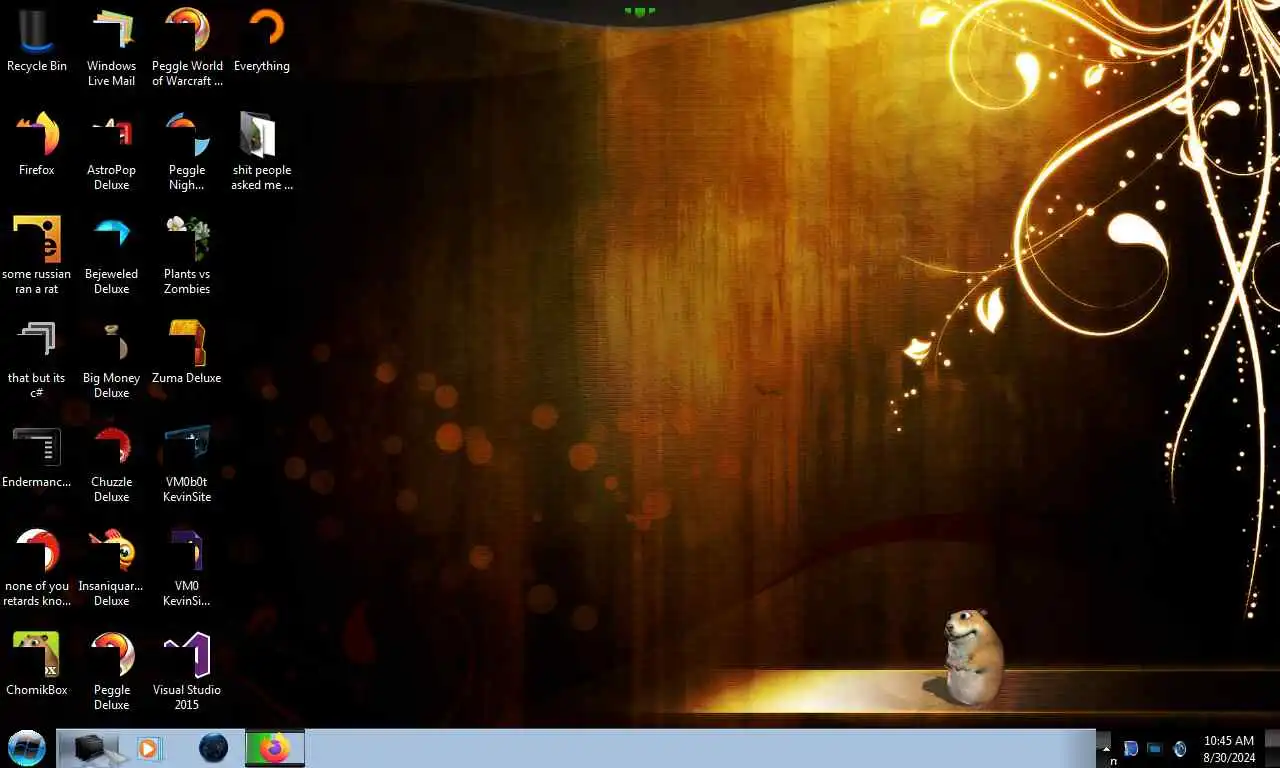Select the Chuzzle Deluxe shortcut
The image size is (1280, 768).
click(x=112, y=464)
